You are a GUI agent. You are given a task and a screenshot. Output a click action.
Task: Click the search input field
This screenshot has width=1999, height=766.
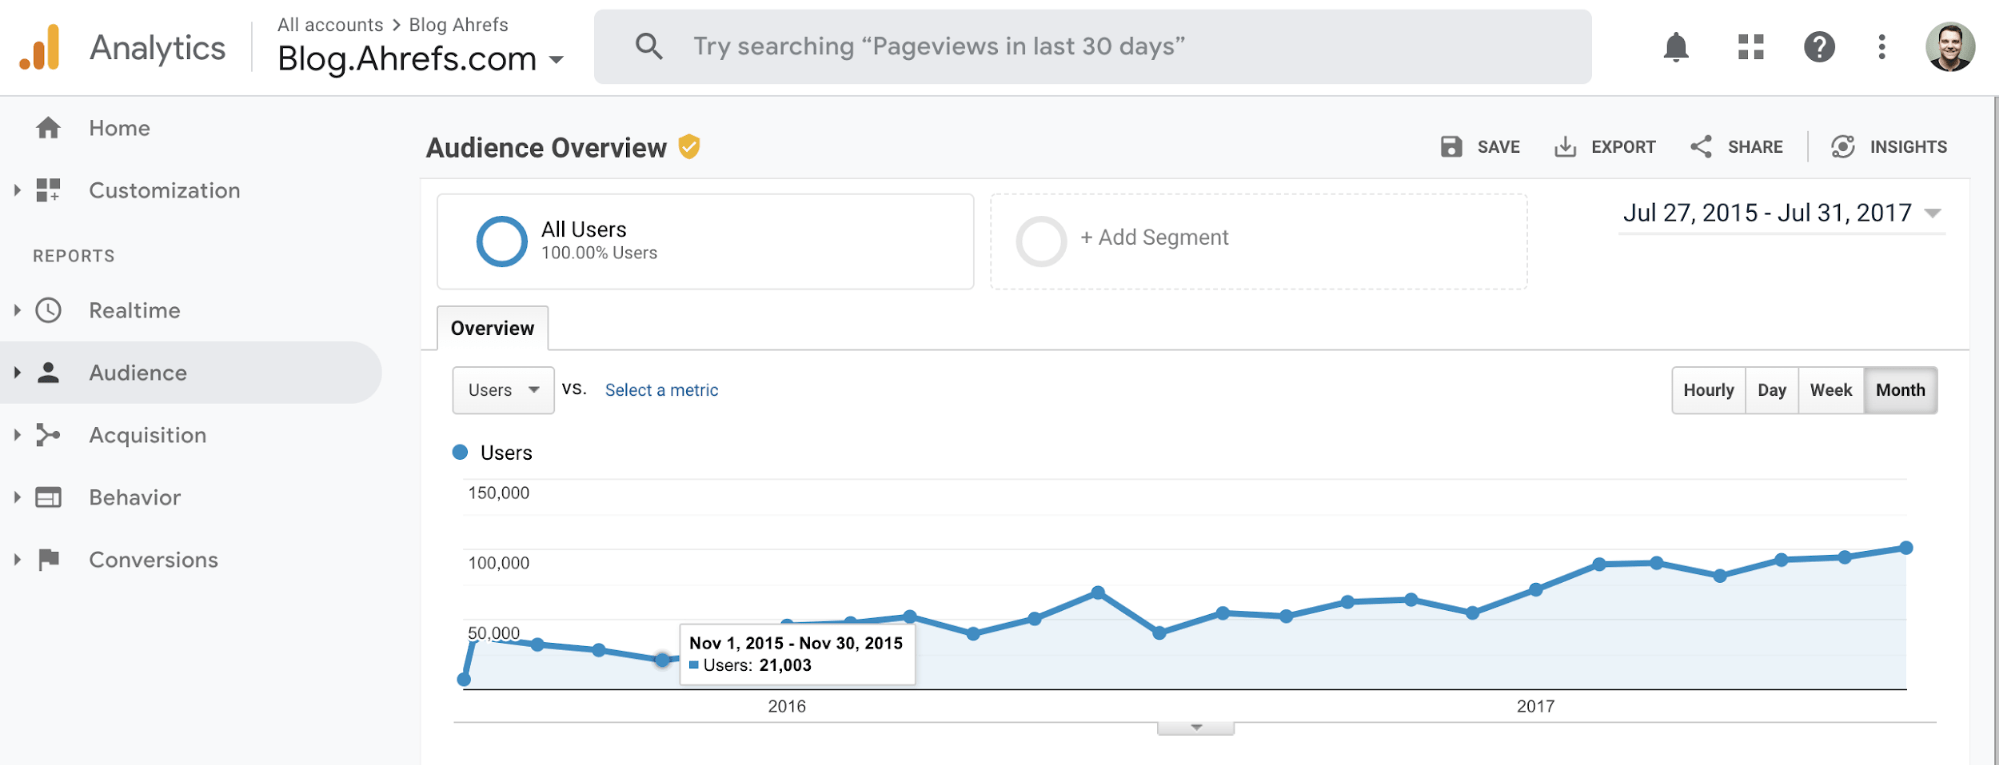(1092, 47)
